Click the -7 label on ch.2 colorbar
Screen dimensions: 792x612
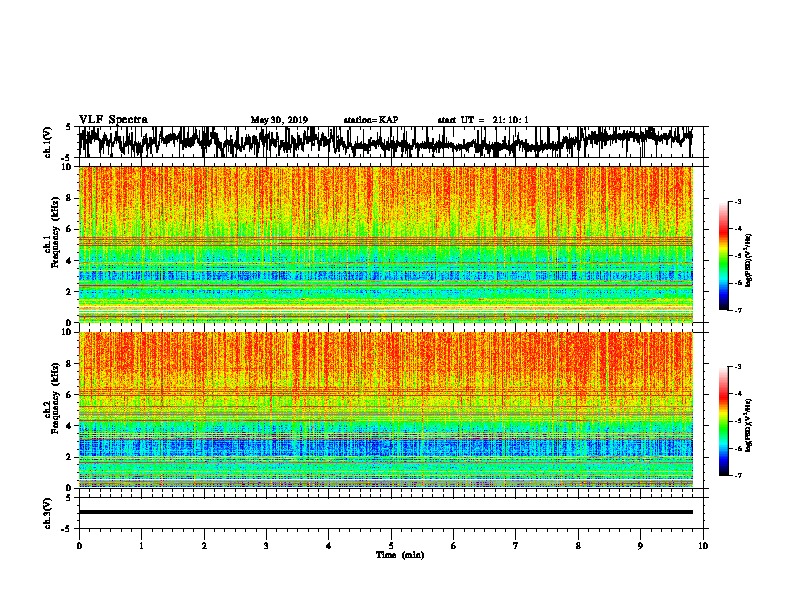[x=736, y=475]
